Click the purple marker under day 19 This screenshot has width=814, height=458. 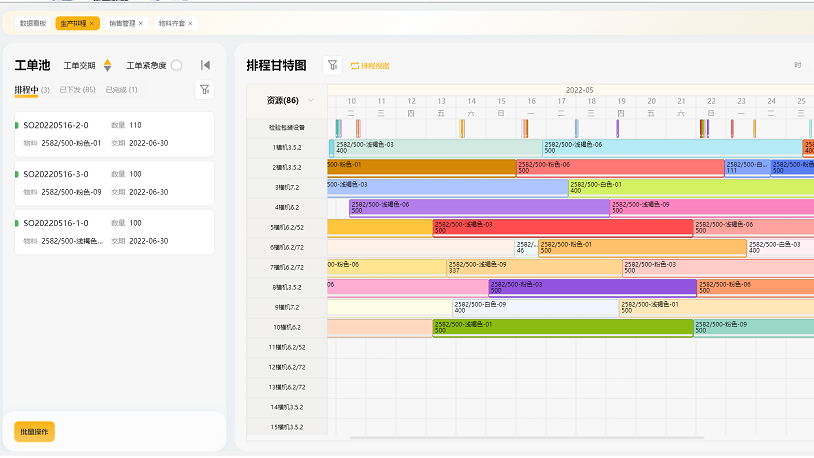click(618, 128)
